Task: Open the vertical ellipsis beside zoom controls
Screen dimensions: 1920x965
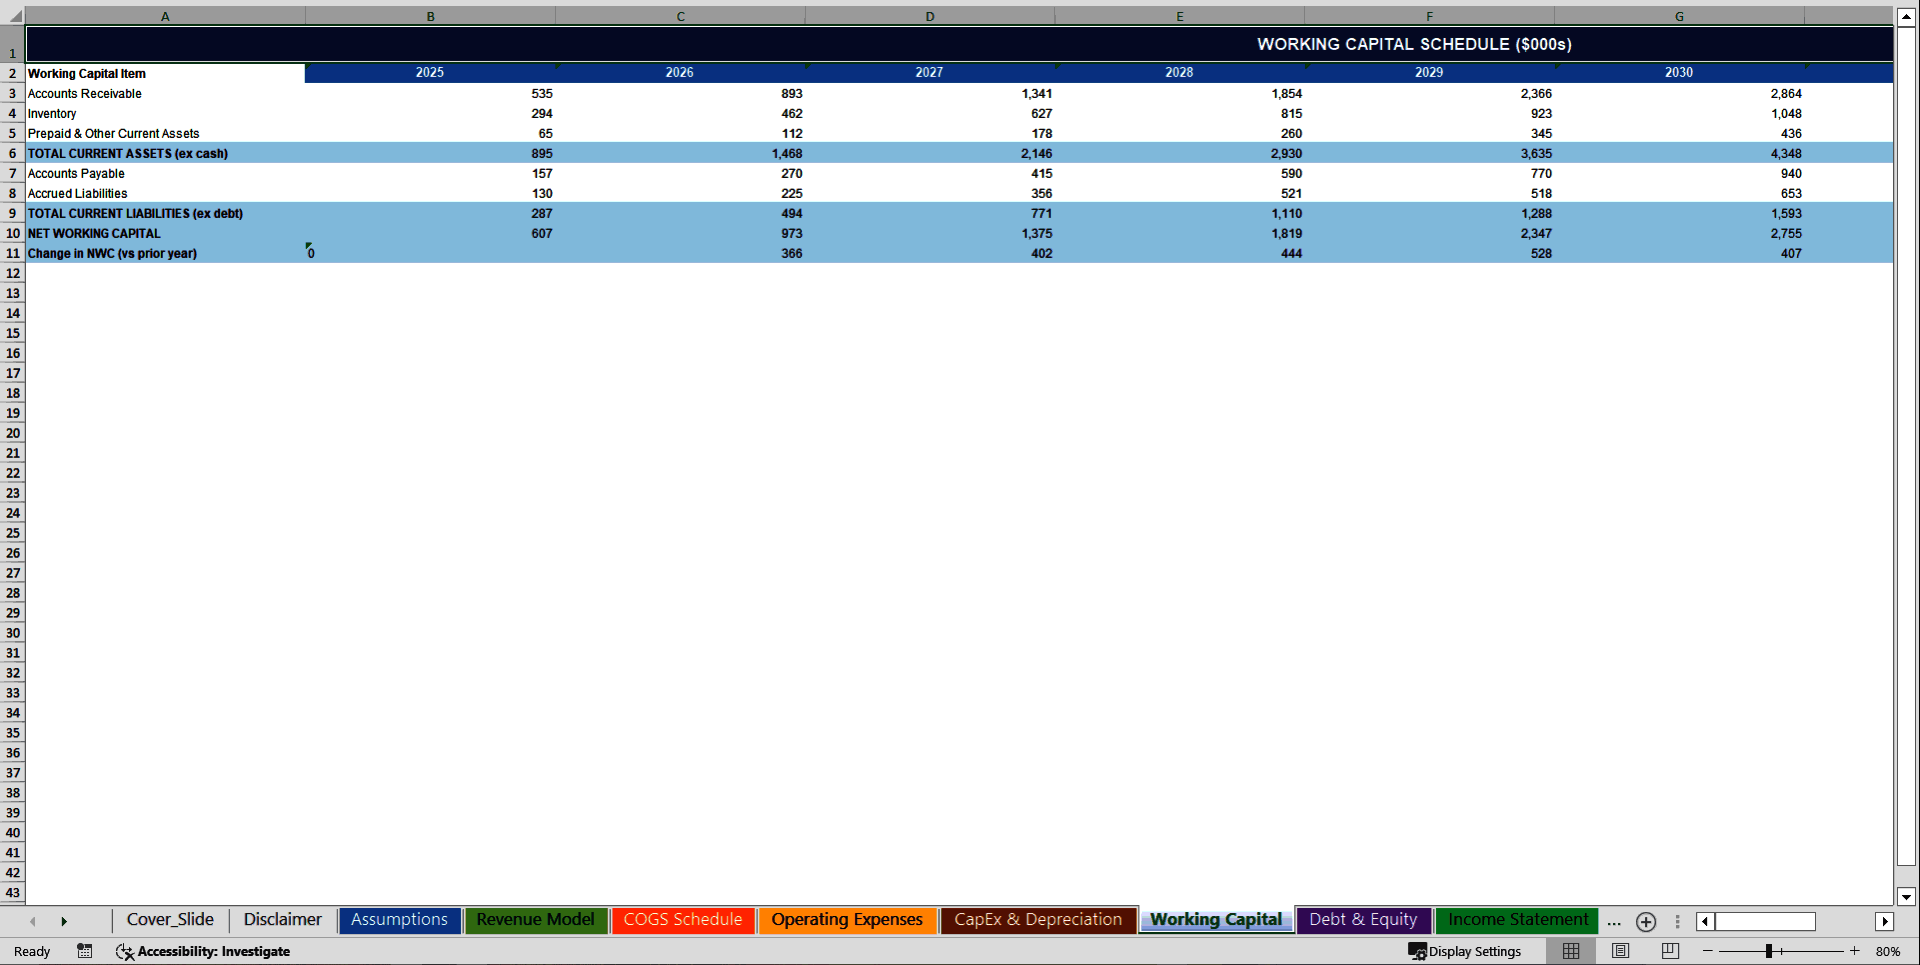Action: [1677, 922]
